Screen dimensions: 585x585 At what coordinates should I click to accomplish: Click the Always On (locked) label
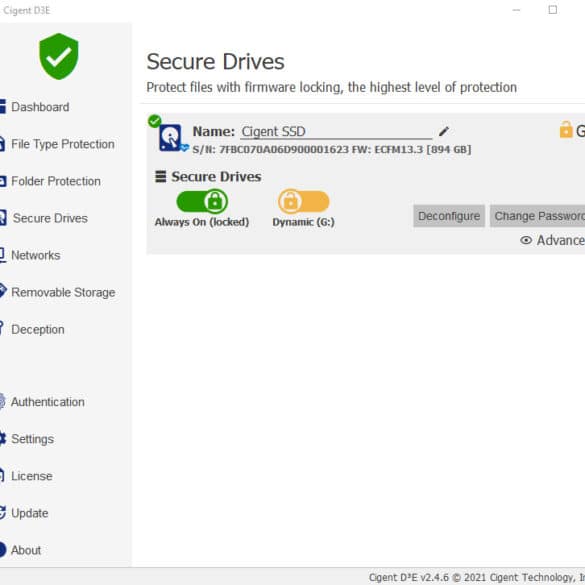click(x=202, y=222)
